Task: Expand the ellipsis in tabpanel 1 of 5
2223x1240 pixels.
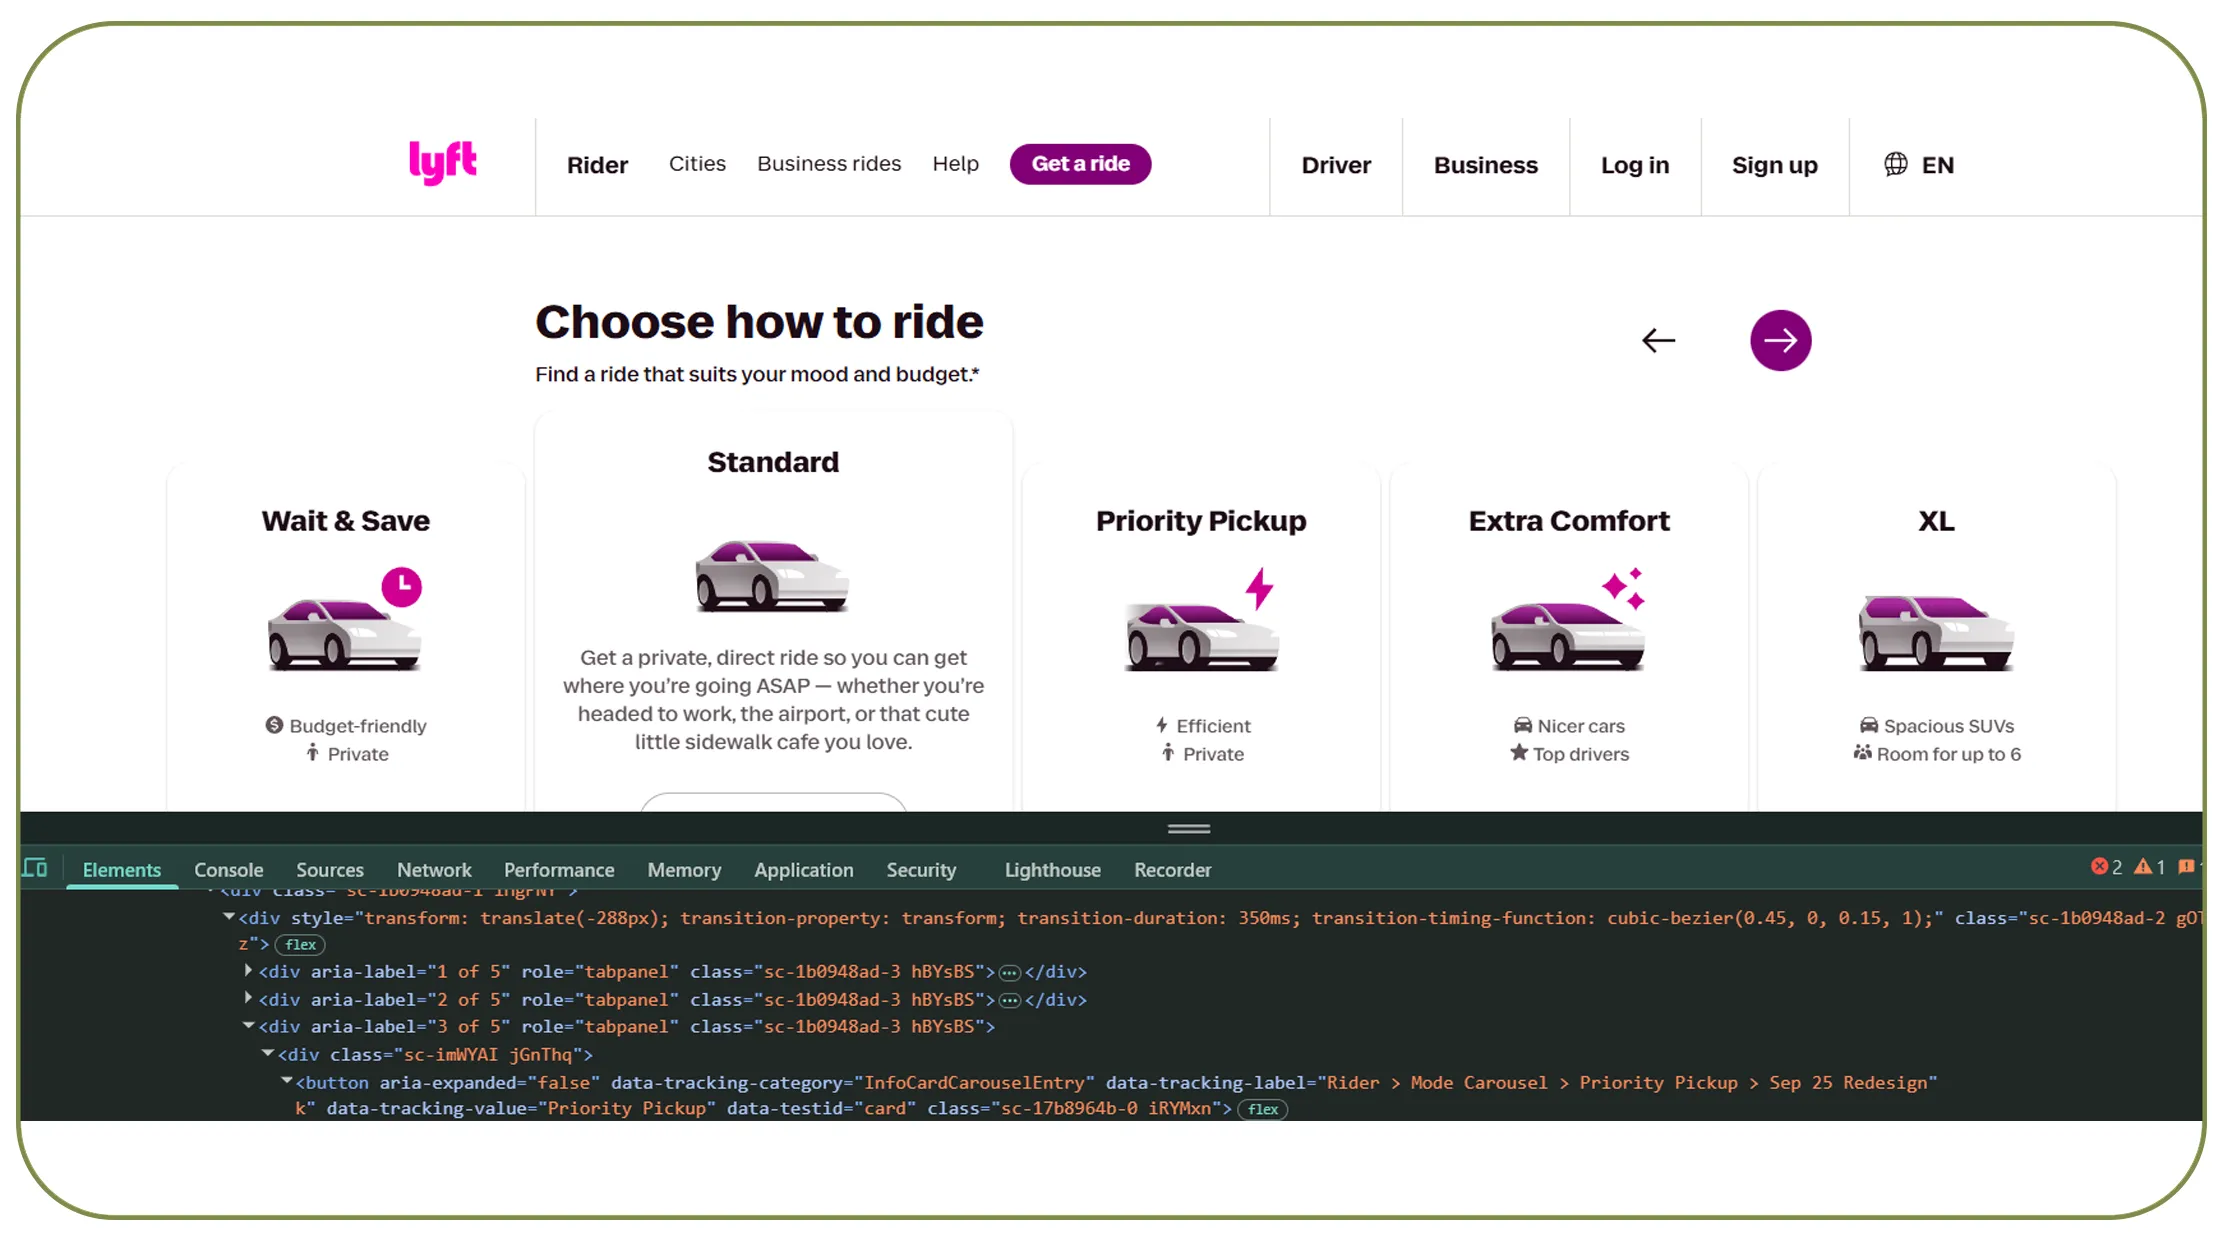Action: tap(1010, 972)
